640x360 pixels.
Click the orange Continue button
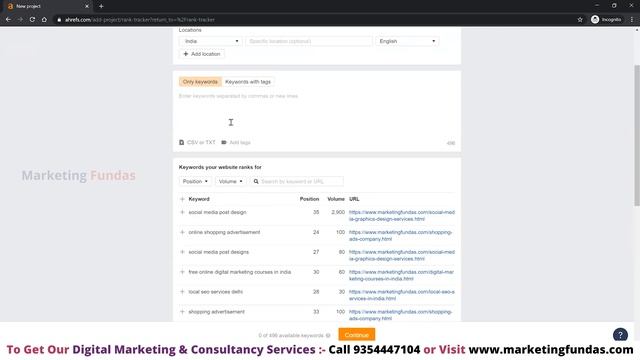click(356, 335)
